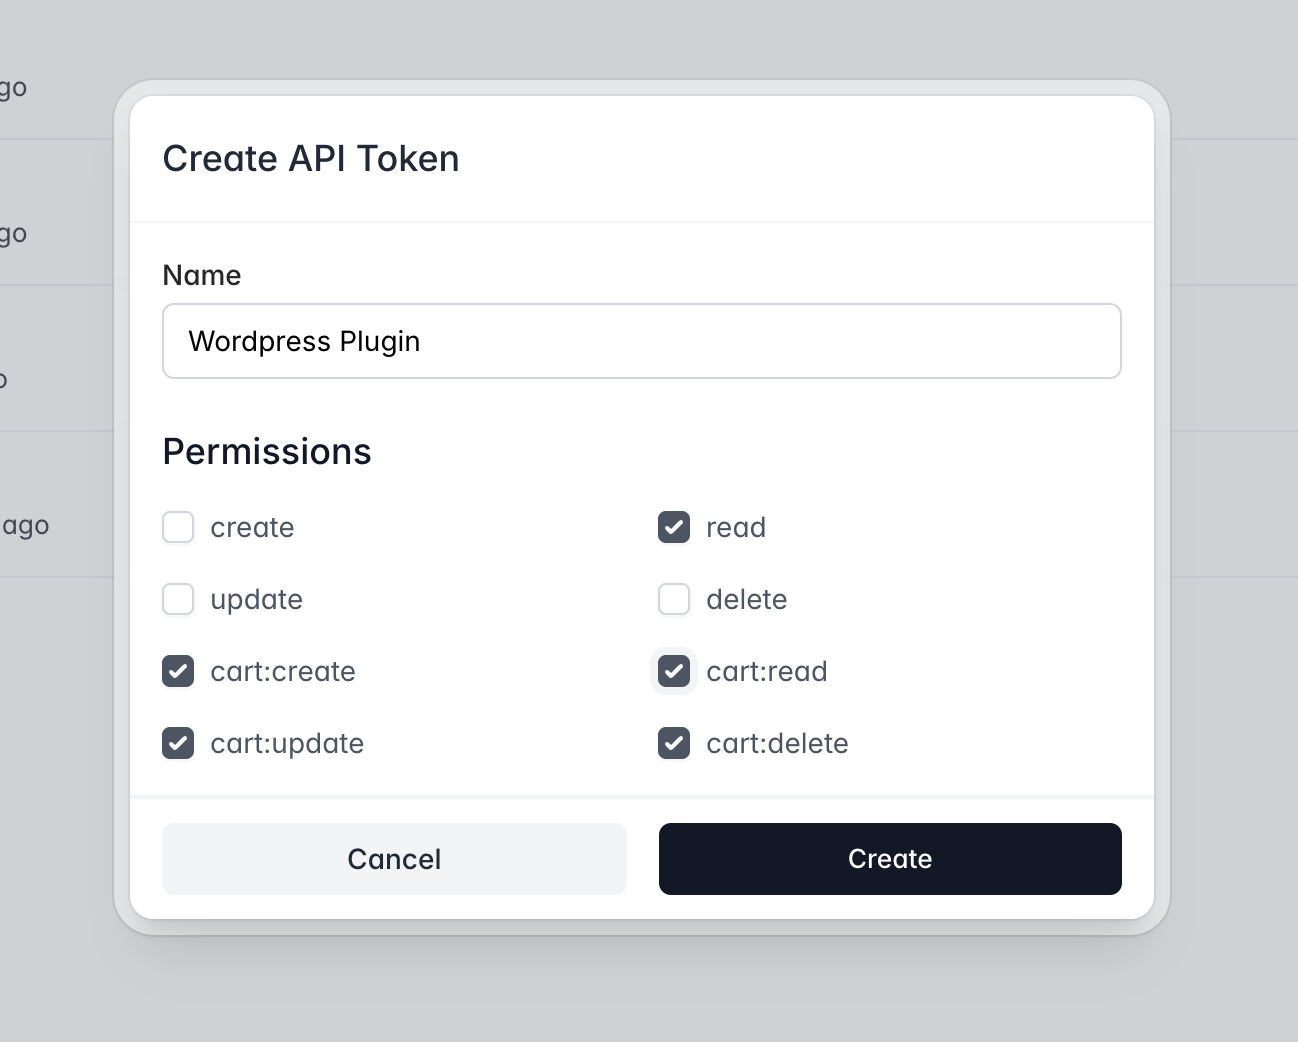
Task: Click the "read" permission label text
Action: tap(736, 527)
